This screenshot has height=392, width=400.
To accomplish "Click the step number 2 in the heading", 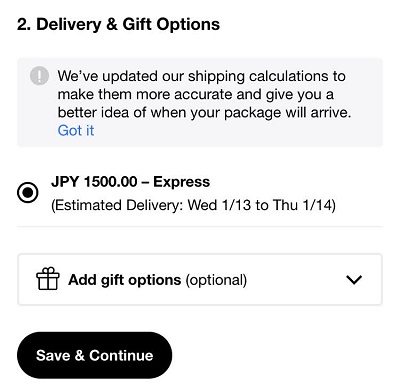I will tap(24, 24).
